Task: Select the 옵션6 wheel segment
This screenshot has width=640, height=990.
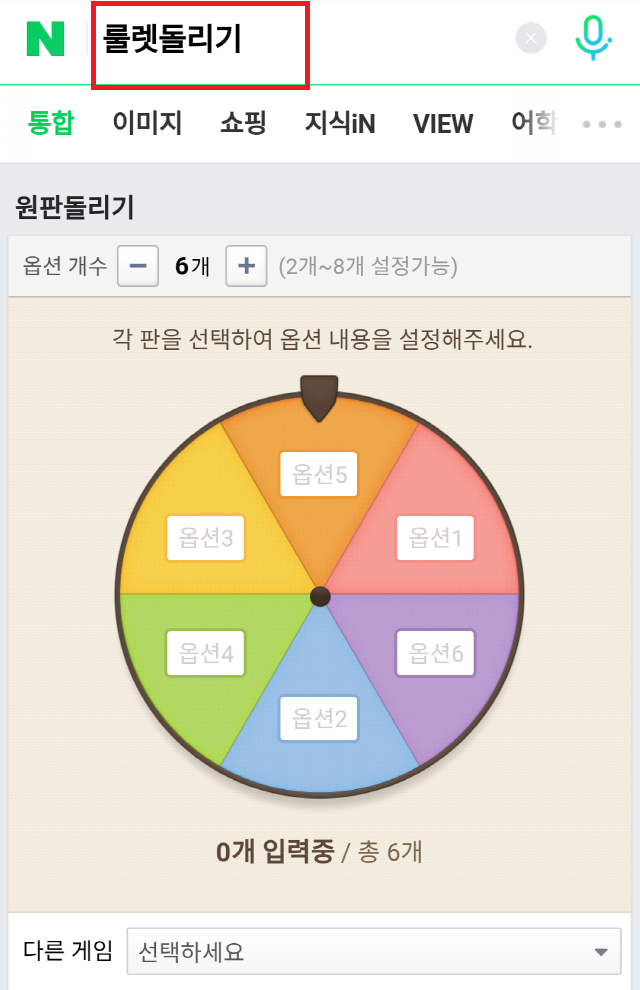Action: [435, 655]
